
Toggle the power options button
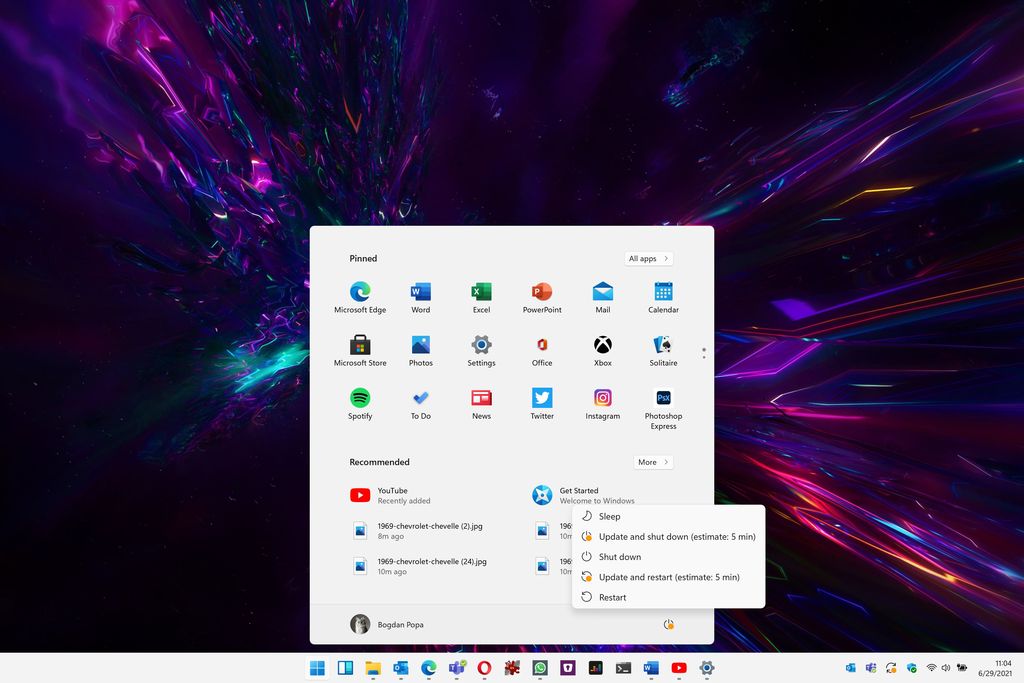pyautogui.click(x=668, y=625)
